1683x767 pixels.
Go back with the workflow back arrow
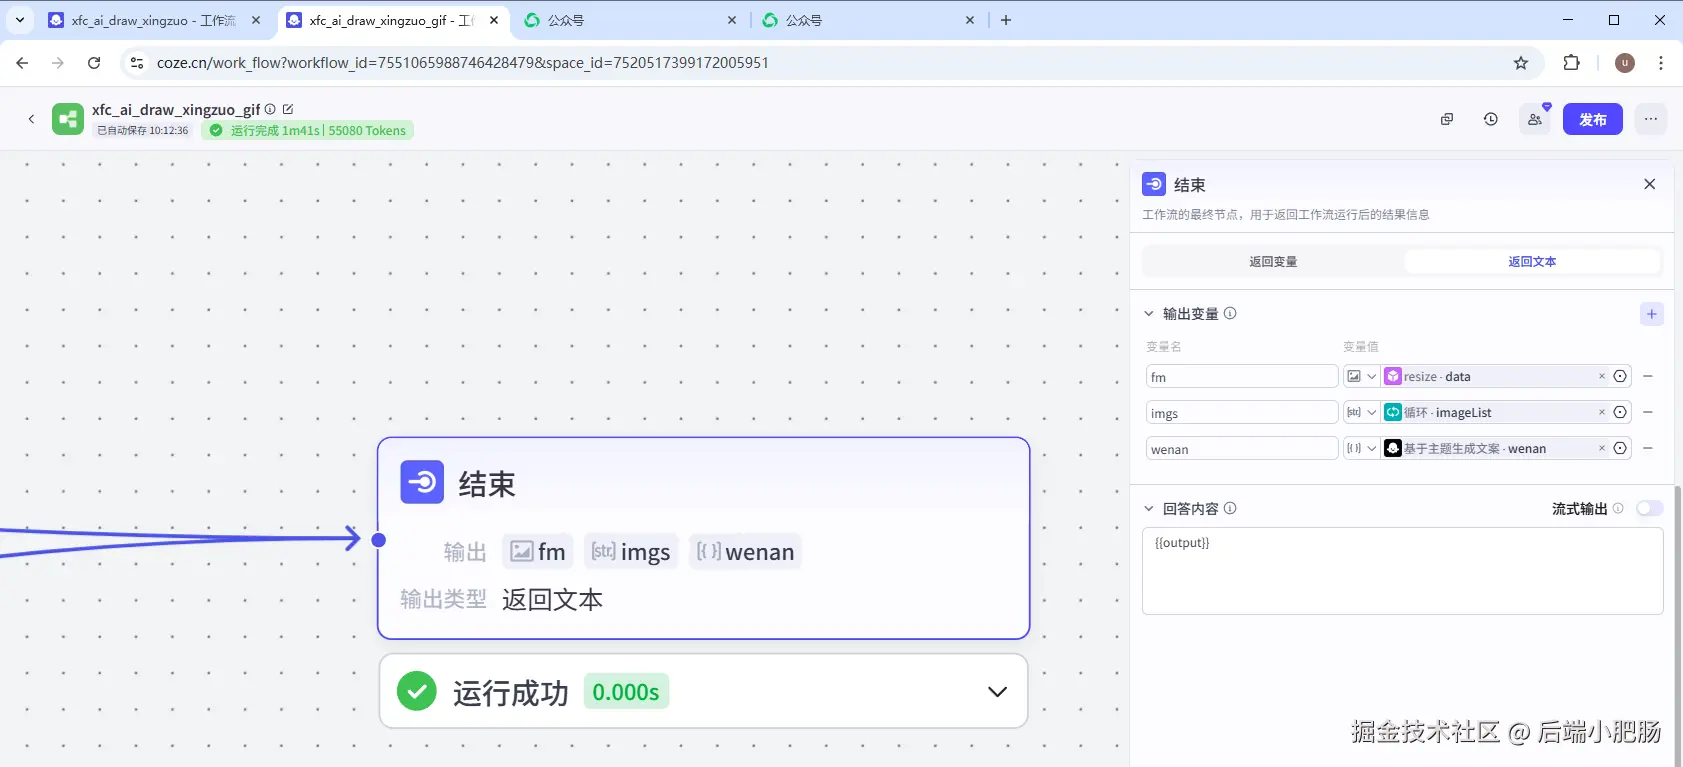click(x=31, y=119)
